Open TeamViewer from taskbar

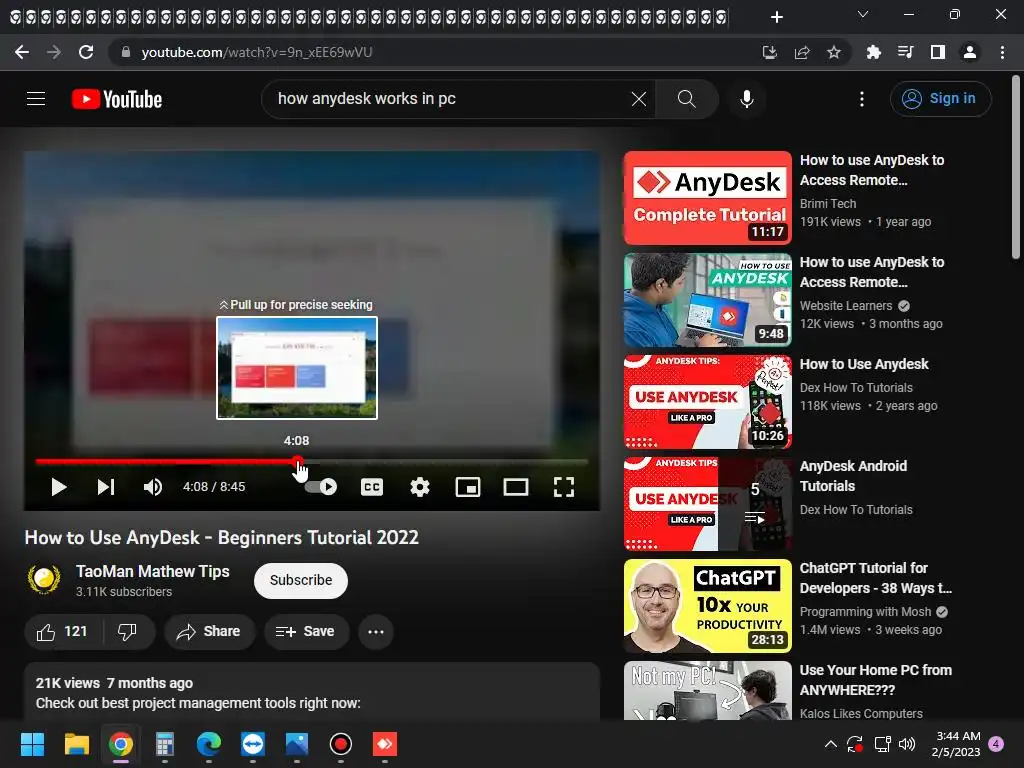[x=253, y=744]
